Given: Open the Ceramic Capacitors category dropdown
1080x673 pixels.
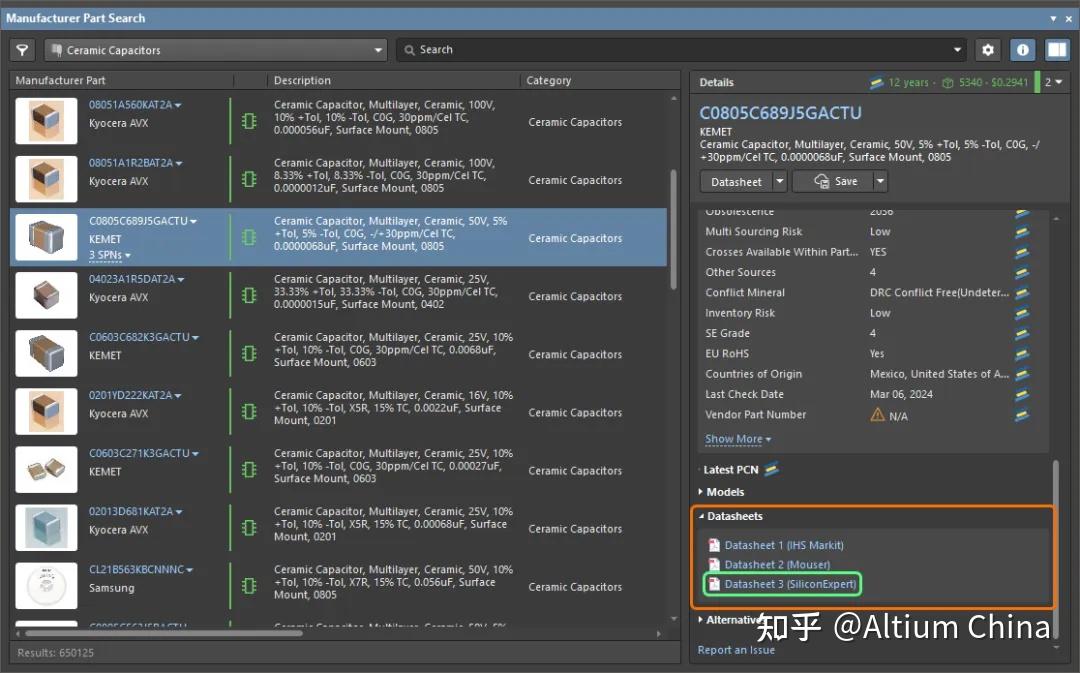Looking at the screenshot, I should (x=378, y=49).
